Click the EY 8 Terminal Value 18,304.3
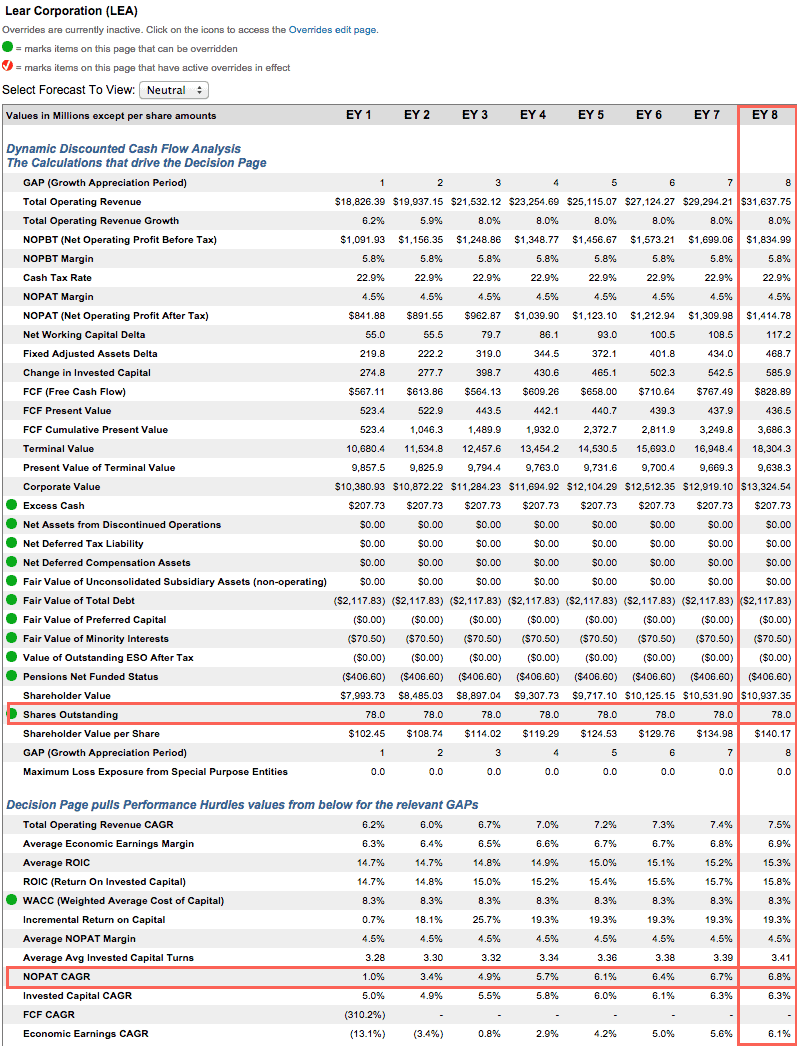Image resolution: width=797 pixels, height=1046 pixels. pos(770,448)
